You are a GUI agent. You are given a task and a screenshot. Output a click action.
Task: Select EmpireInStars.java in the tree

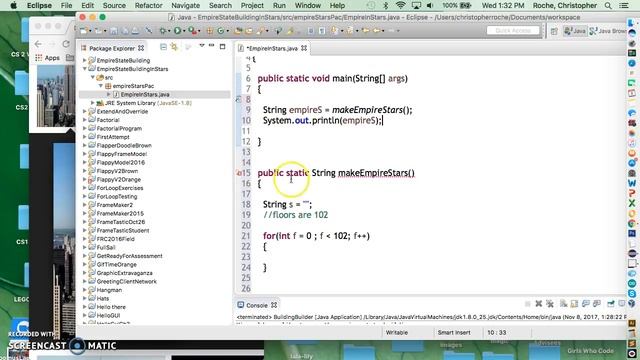[145, 94]
